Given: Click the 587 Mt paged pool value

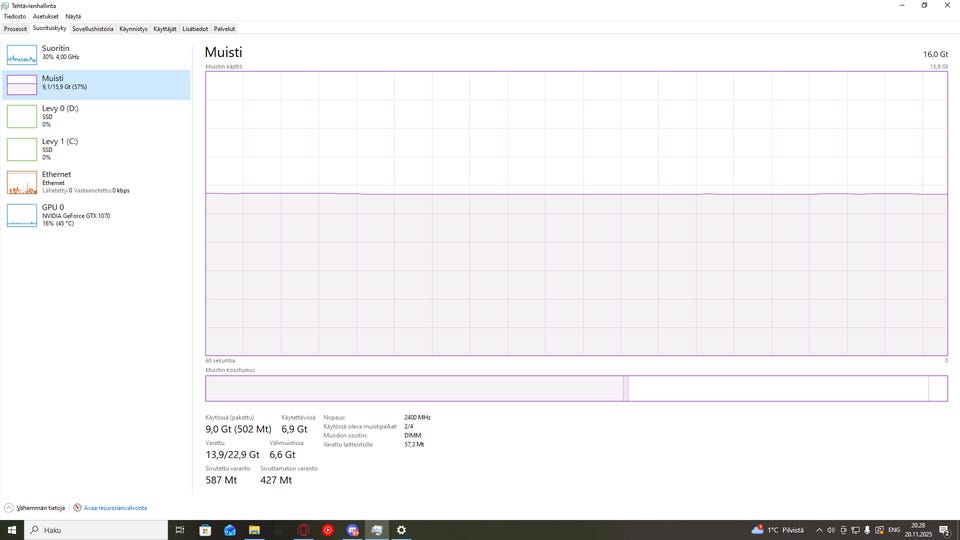Looking at the screenshot, I should click(x=221, y=481).
